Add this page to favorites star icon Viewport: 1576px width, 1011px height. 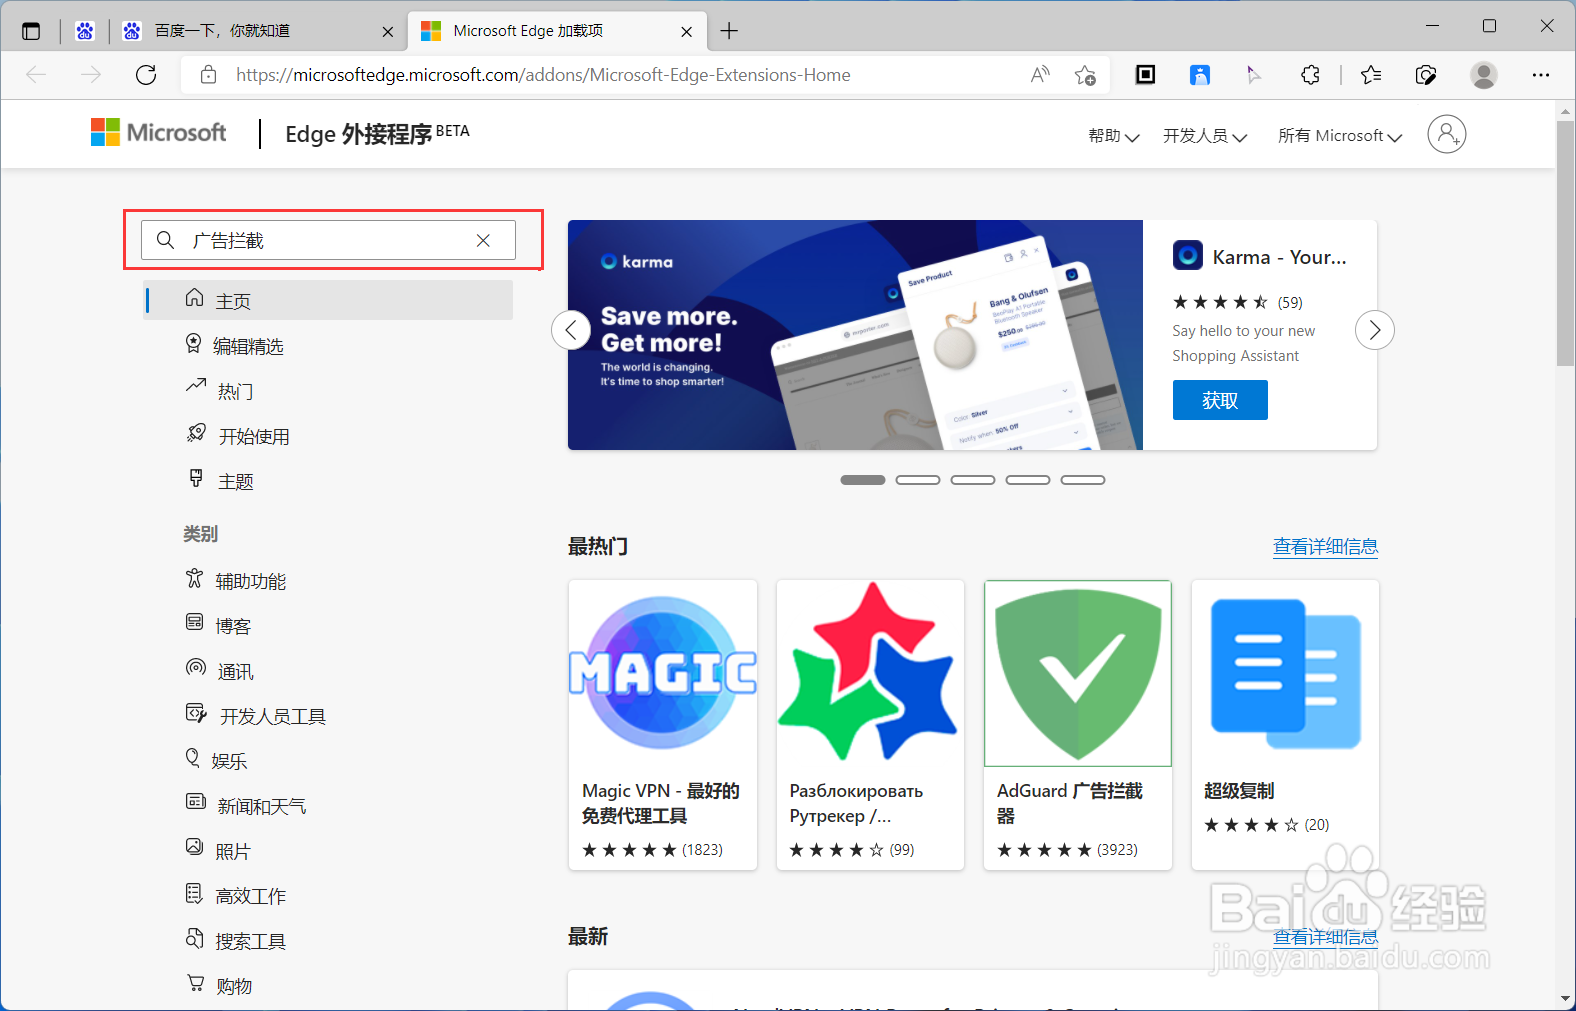pos(1085,75)
